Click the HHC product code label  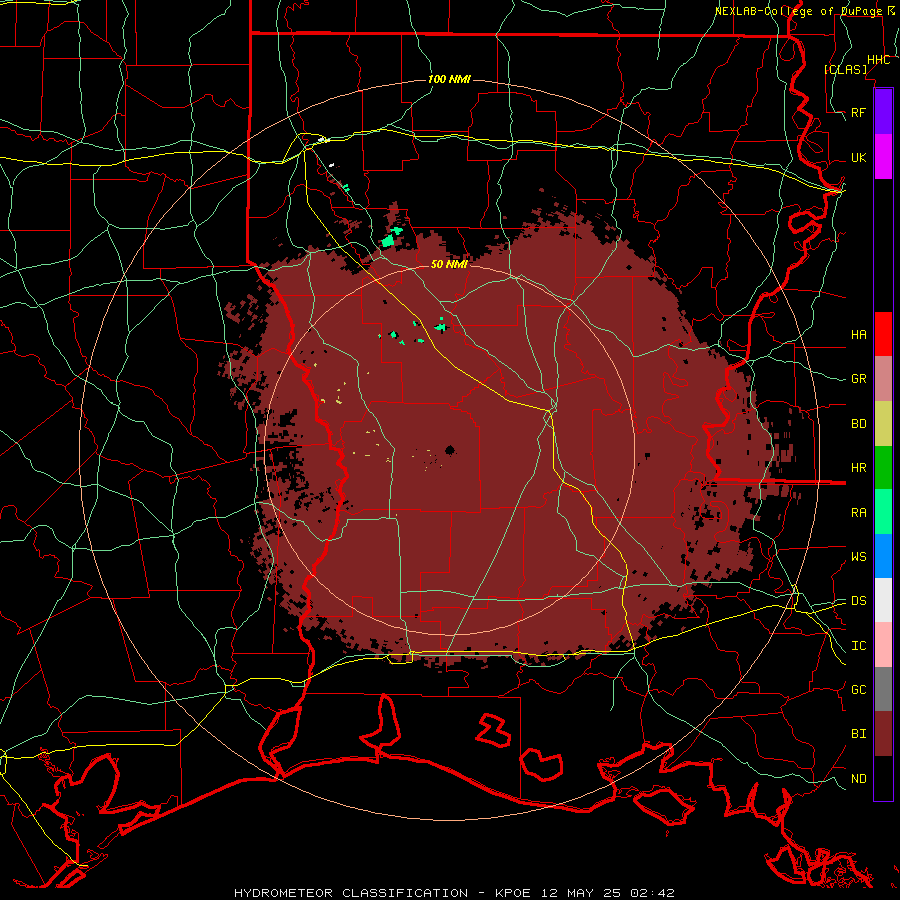pyautogui.click(x=878, y=60)
